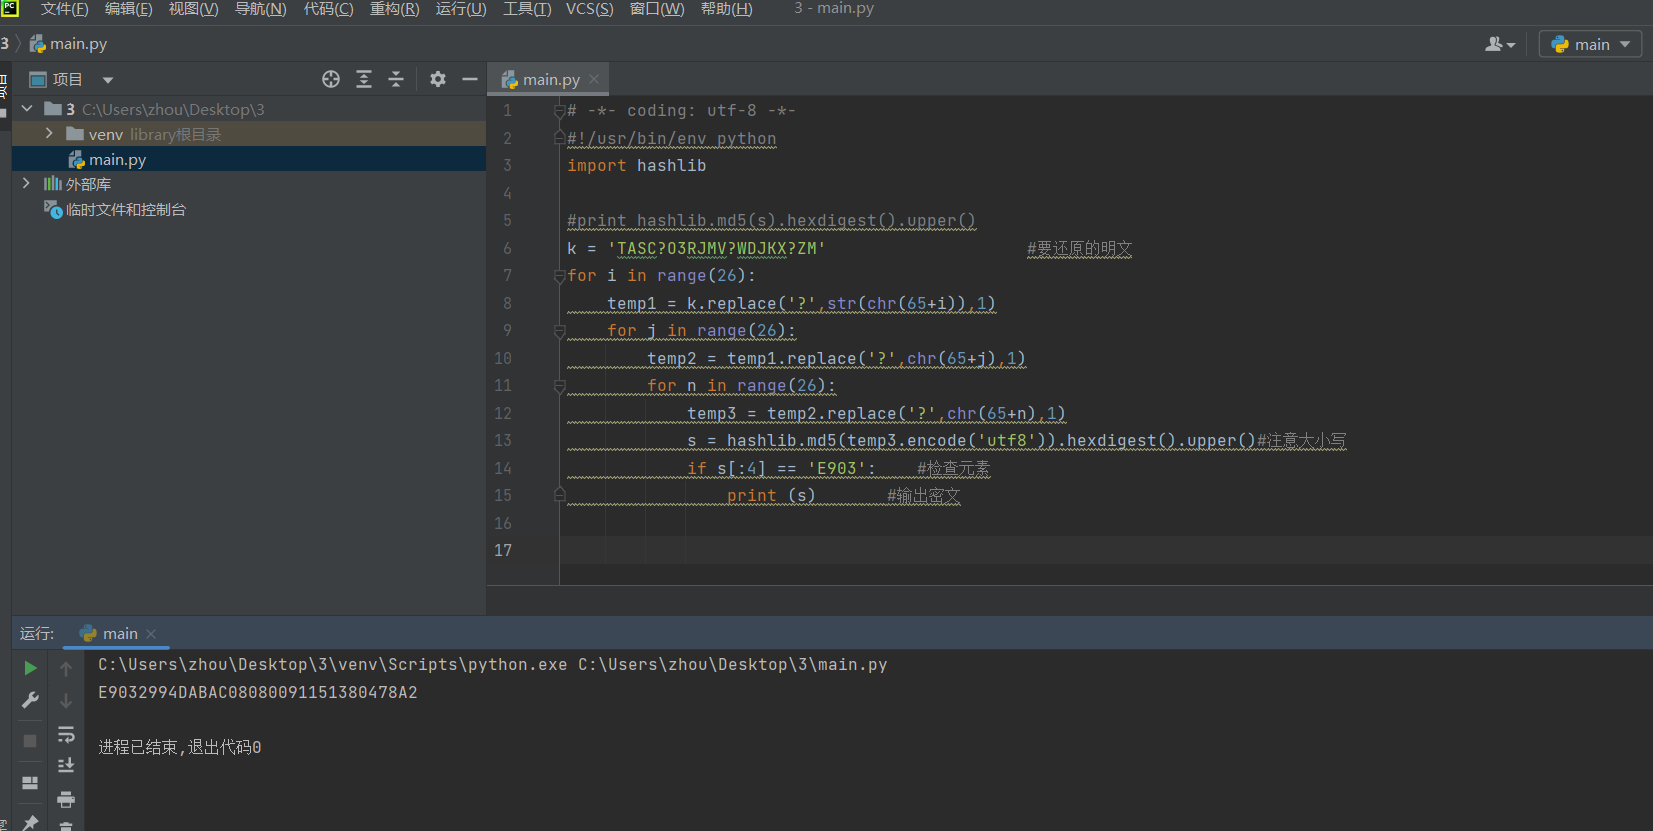Click scroll to end of console icon

coord(66,766)
